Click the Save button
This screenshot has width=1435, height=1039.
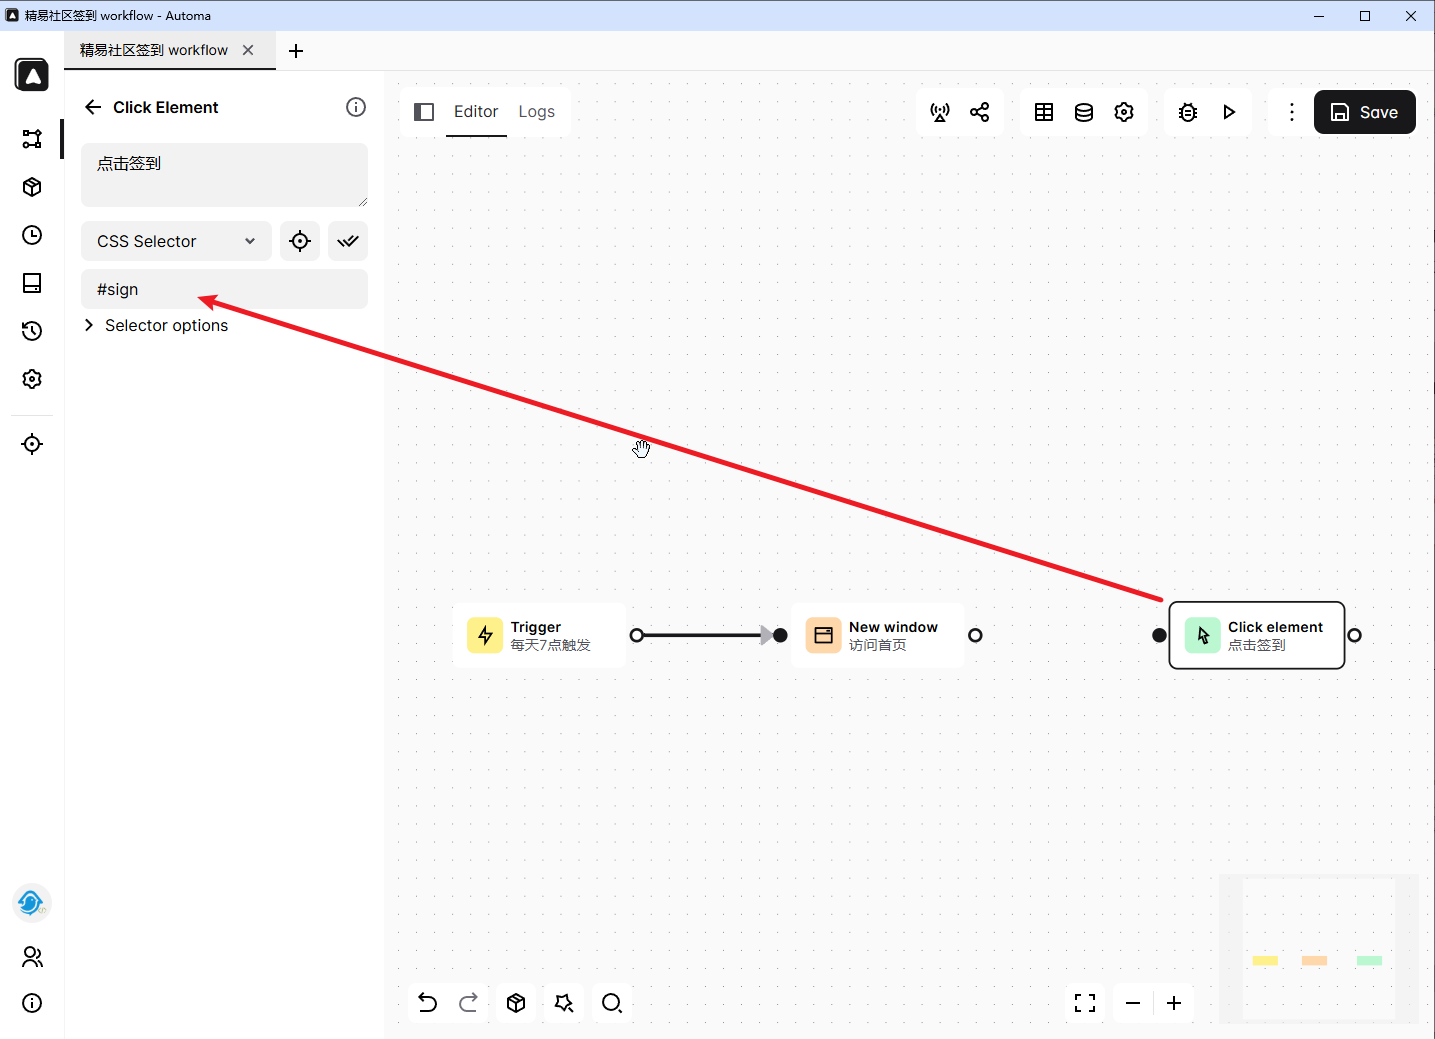[1364, 112]
